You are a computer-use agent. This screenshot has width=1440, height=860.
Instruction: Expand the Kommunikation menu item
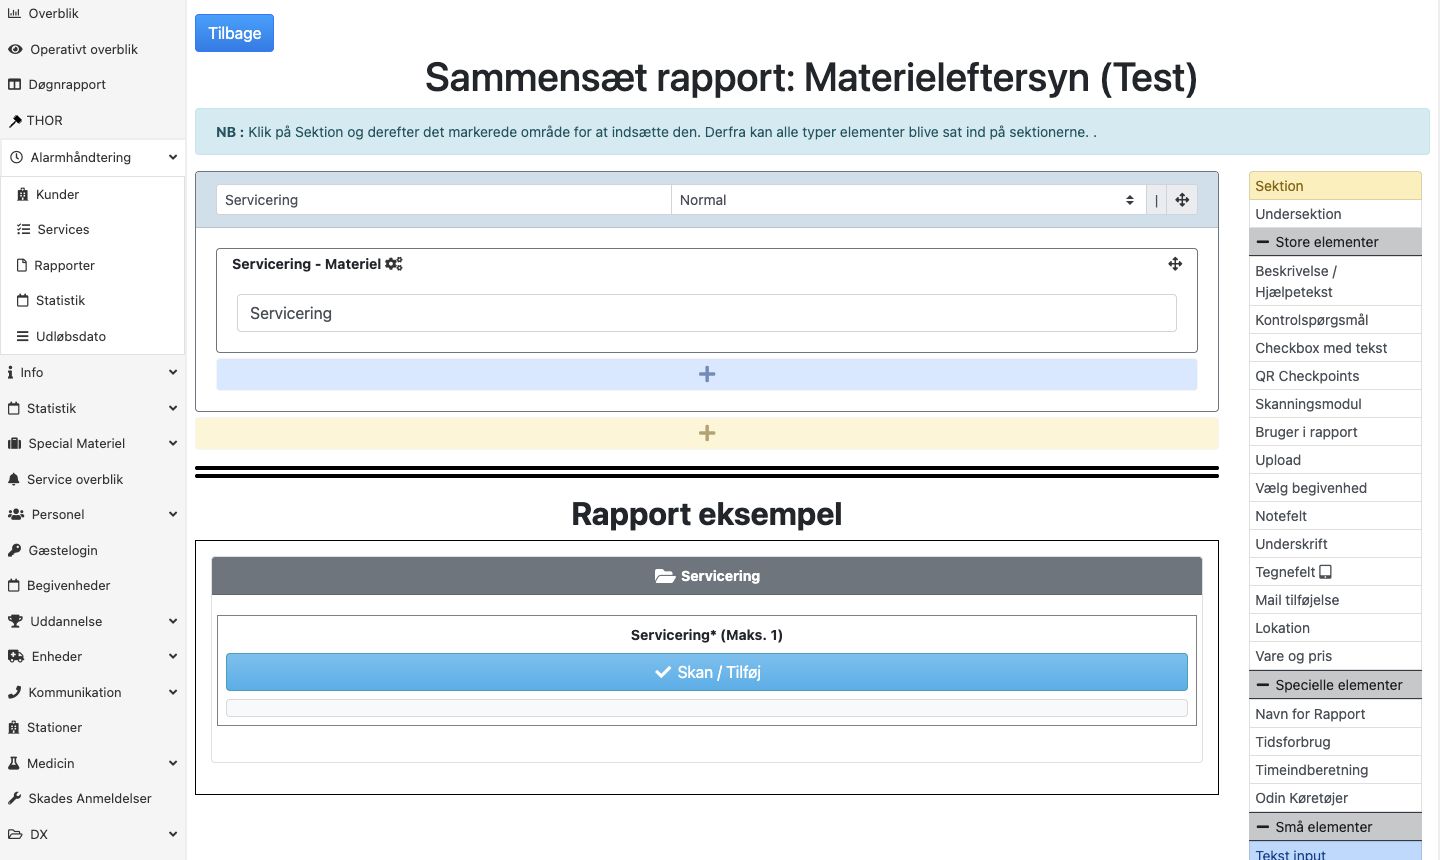(x=93, y=693)
